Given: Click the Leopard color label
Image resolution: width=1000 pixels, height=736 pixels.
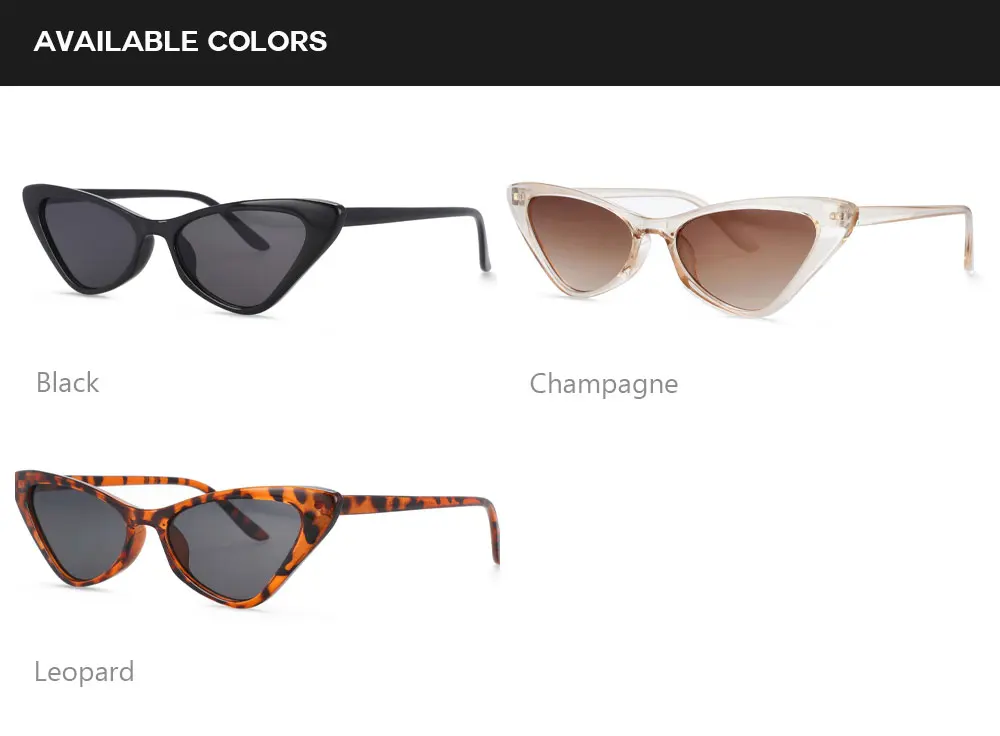Looking at the screenshot, I should (x=84, y=672).
